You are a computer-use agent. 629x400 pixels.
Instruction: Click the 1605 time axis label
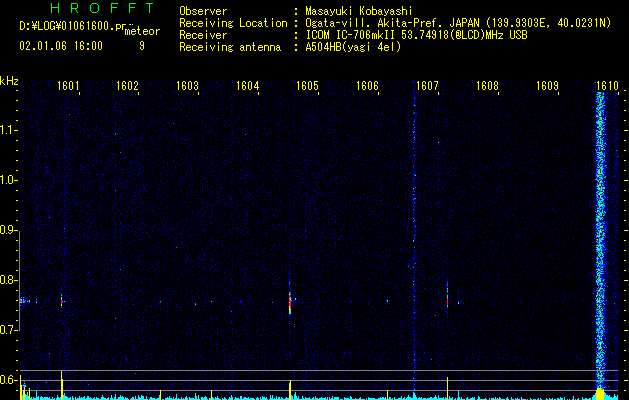pos(307,86)
